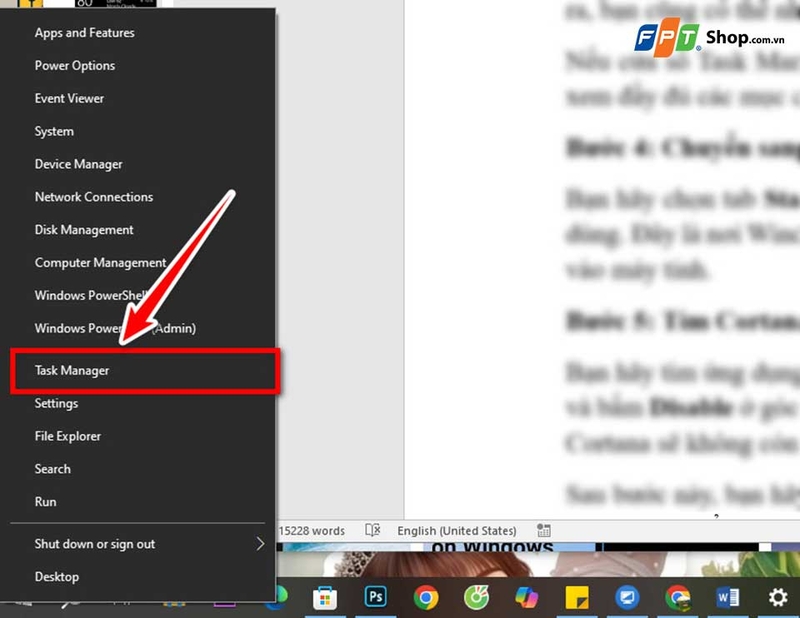Open Apps and Features

(x=138, y=33)
